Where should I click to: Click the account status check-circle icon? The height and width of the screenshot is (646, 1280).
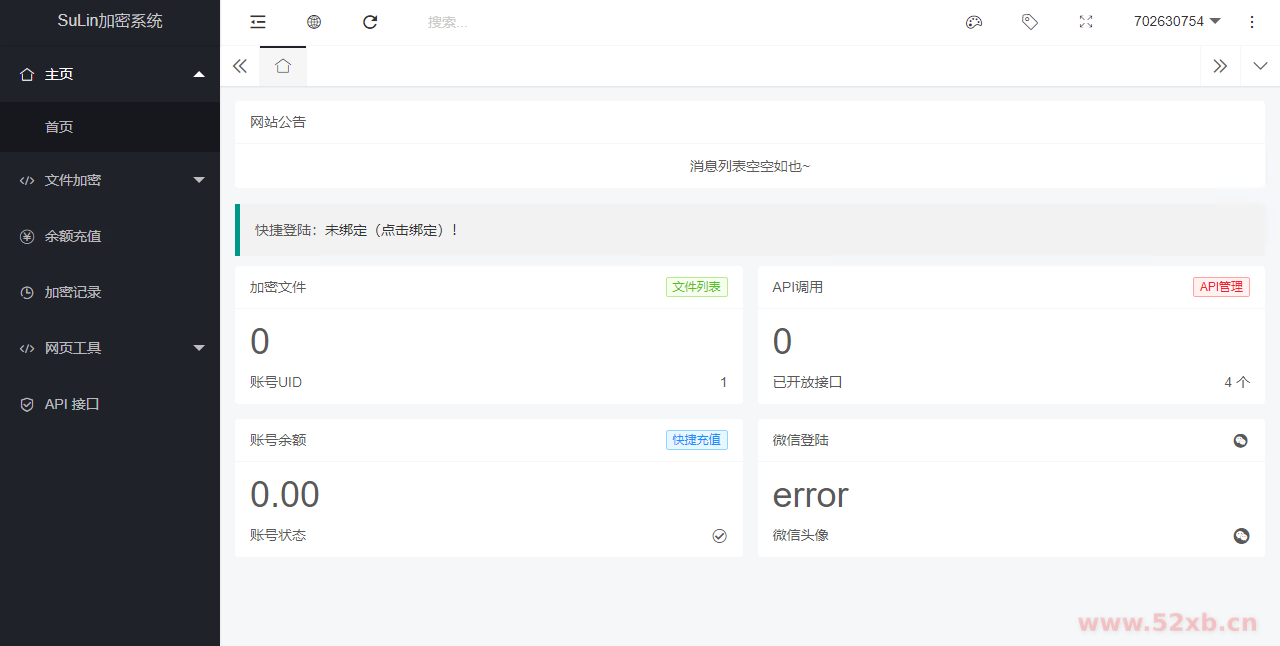click(719, 536)
